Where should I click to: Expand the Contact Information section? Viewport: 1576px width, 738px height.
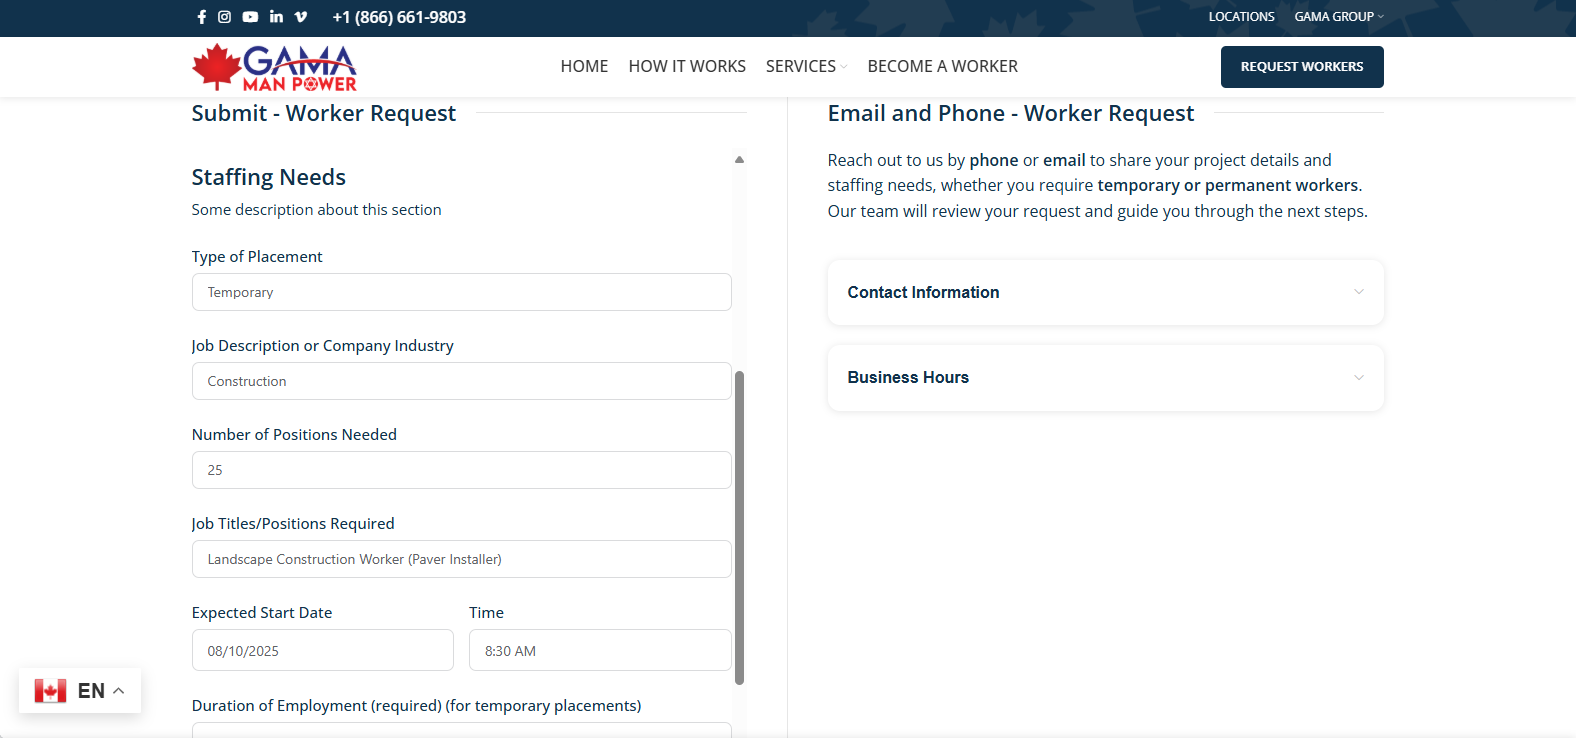coord(1105,292)
